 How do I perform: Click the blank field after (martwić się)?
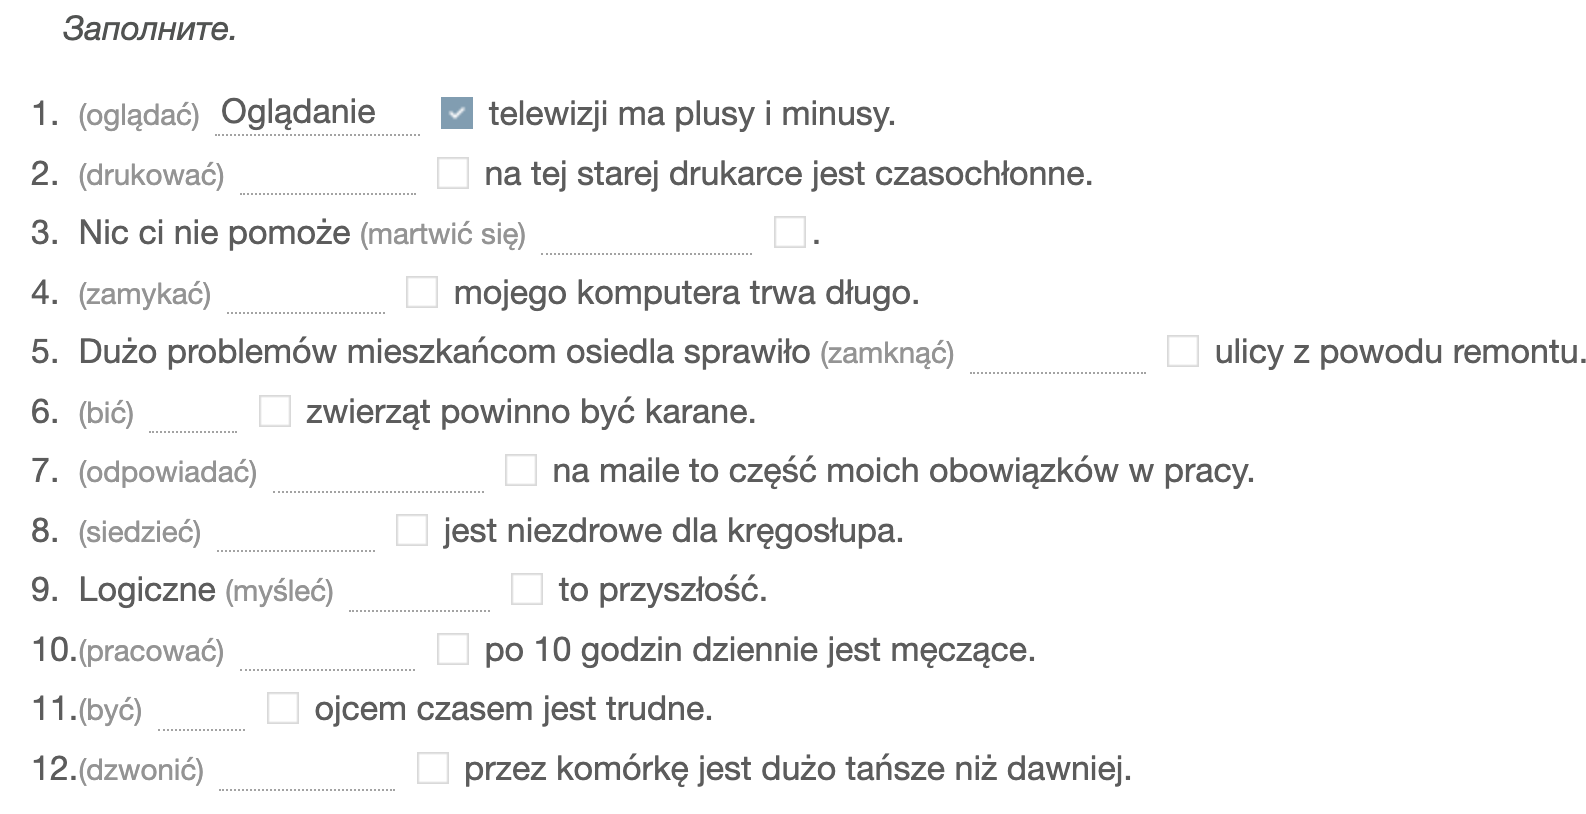tap(647, 233)
